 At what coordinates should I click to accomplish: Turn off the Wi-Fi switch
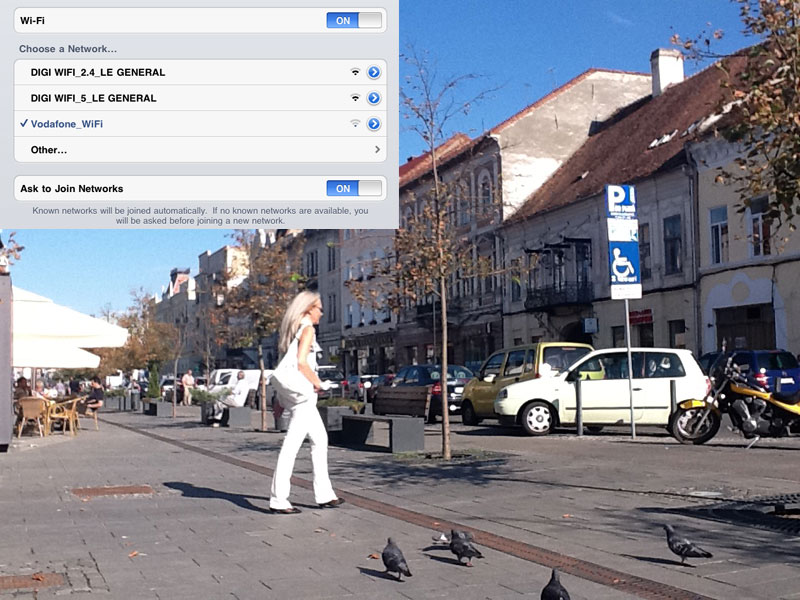(354, 20)
